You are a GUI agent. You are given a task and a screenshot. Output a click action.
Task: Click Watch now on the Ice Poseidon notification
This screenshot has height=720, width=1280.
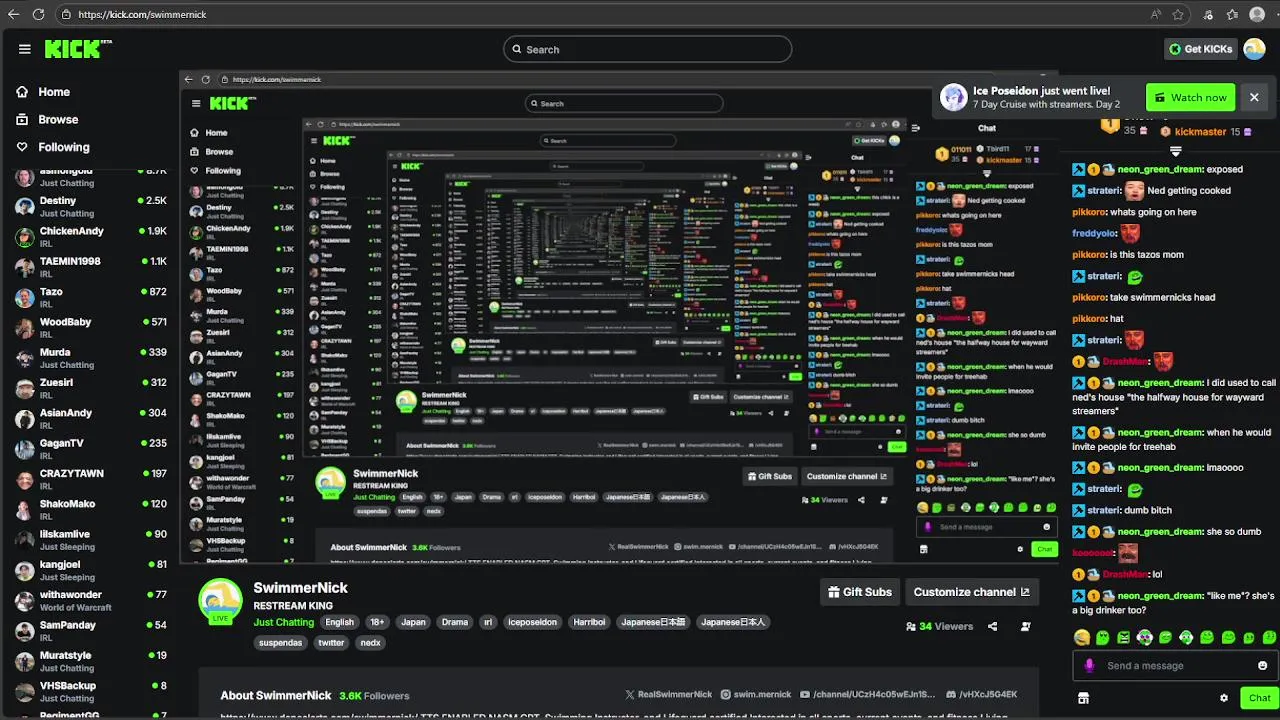(x=1190, y=97)
